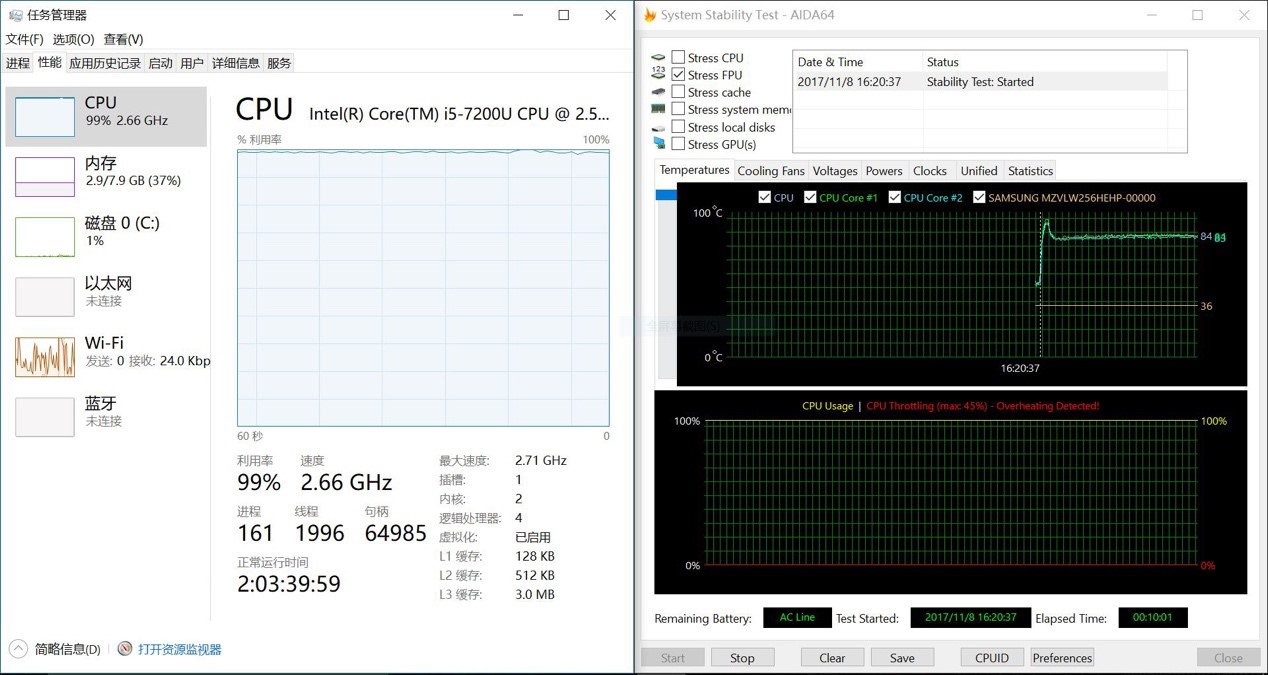1268x675 pixels.
Task: Select the 内存 performance thumbnail
Action: click(45, 177)
